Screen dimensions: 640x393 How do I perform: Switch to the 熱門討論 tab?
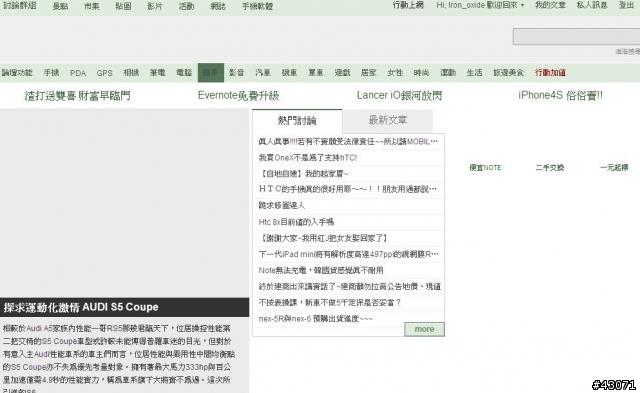click(x=297, y=121)
